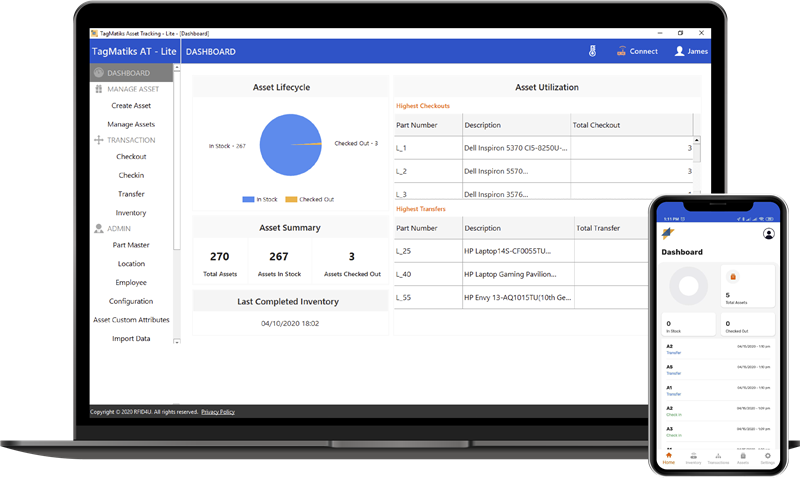Click the Connect reader icon
The image size is (800, 478).
621,51
